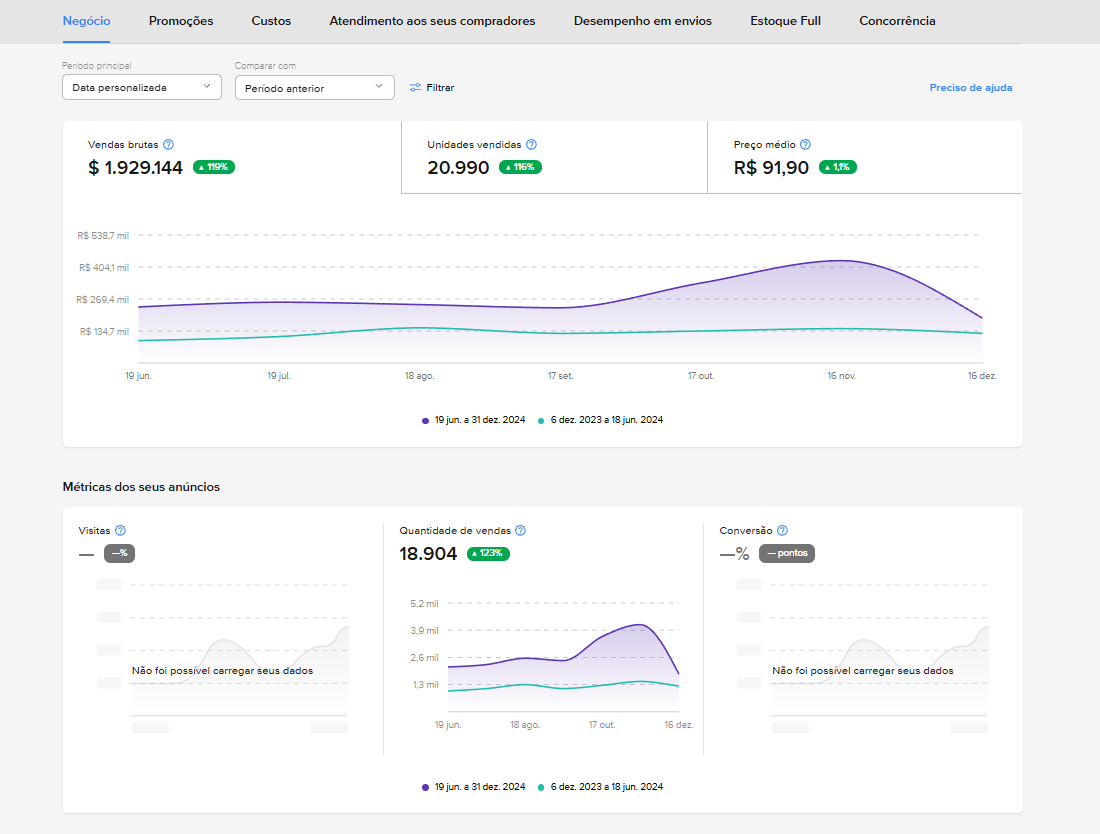Toggle purple series in bottom metrics legend
This screenshot has width=1100, height=834.
coord(474,787)
